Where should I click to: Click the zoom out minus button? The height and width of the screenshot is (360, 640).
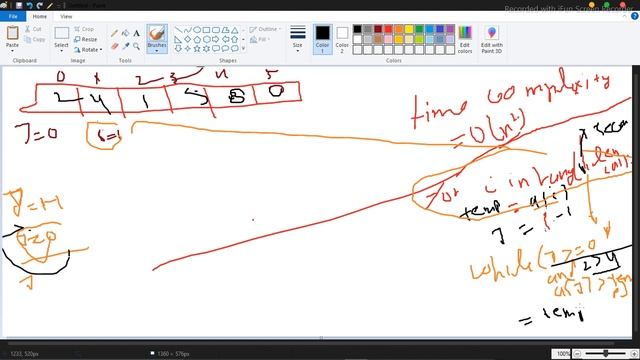[x=577, y=353]
